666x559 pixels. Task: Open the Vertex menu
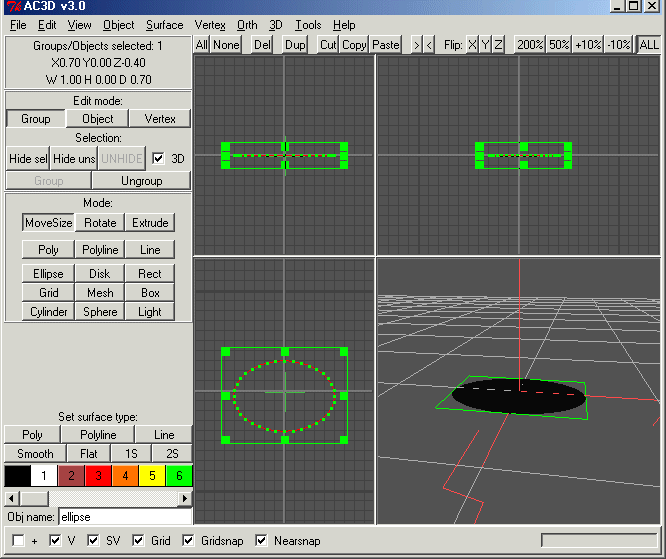210,25
